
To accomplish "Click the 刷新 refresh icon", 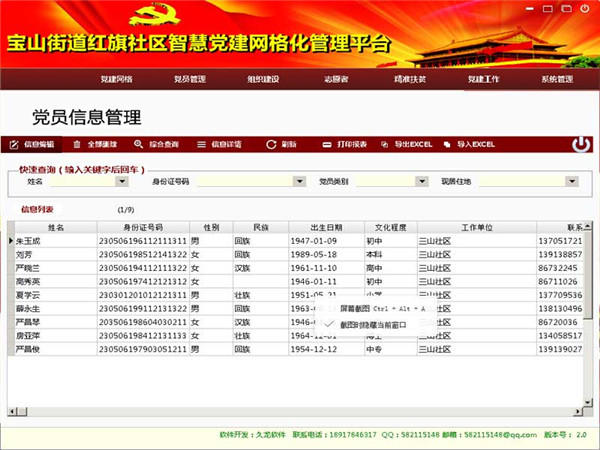I will [x=271, y=144].
